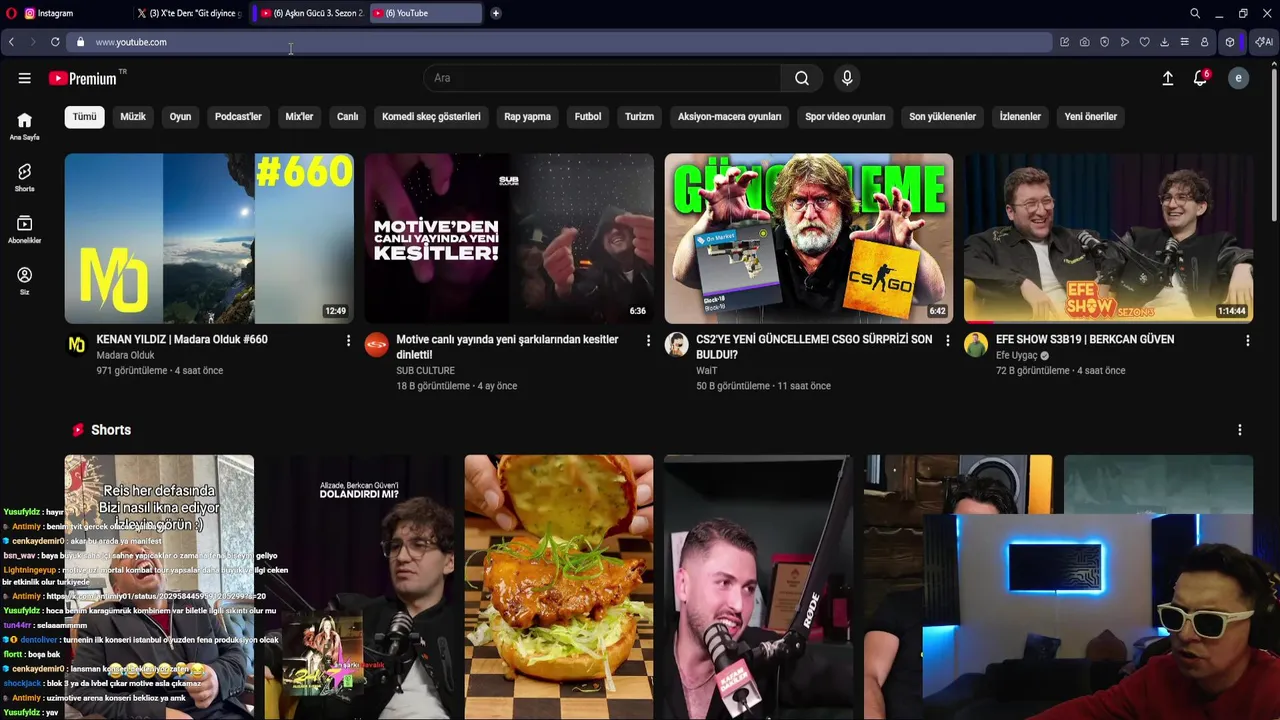Filter by Son yüklenenler chip
This screenshot has width=1280, height=720.
point(942,117)
